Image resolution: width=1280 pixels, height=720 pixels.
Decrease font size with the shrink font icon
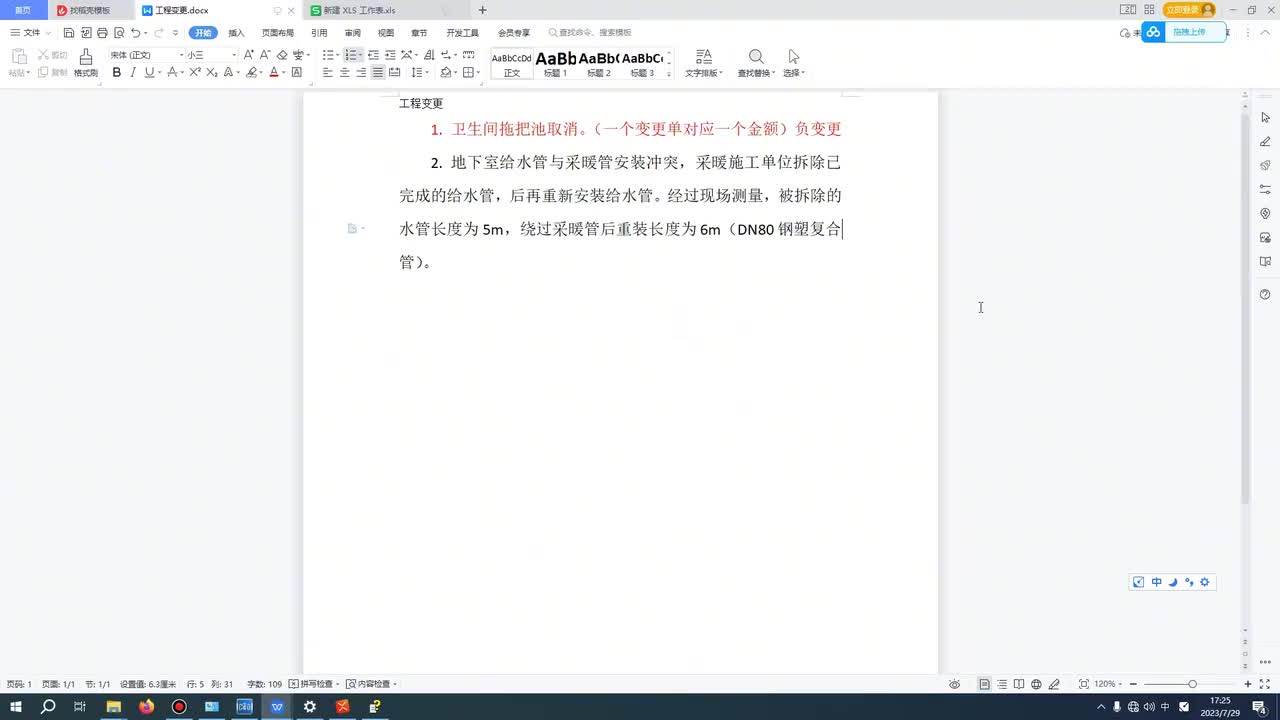tap(265, 55)
